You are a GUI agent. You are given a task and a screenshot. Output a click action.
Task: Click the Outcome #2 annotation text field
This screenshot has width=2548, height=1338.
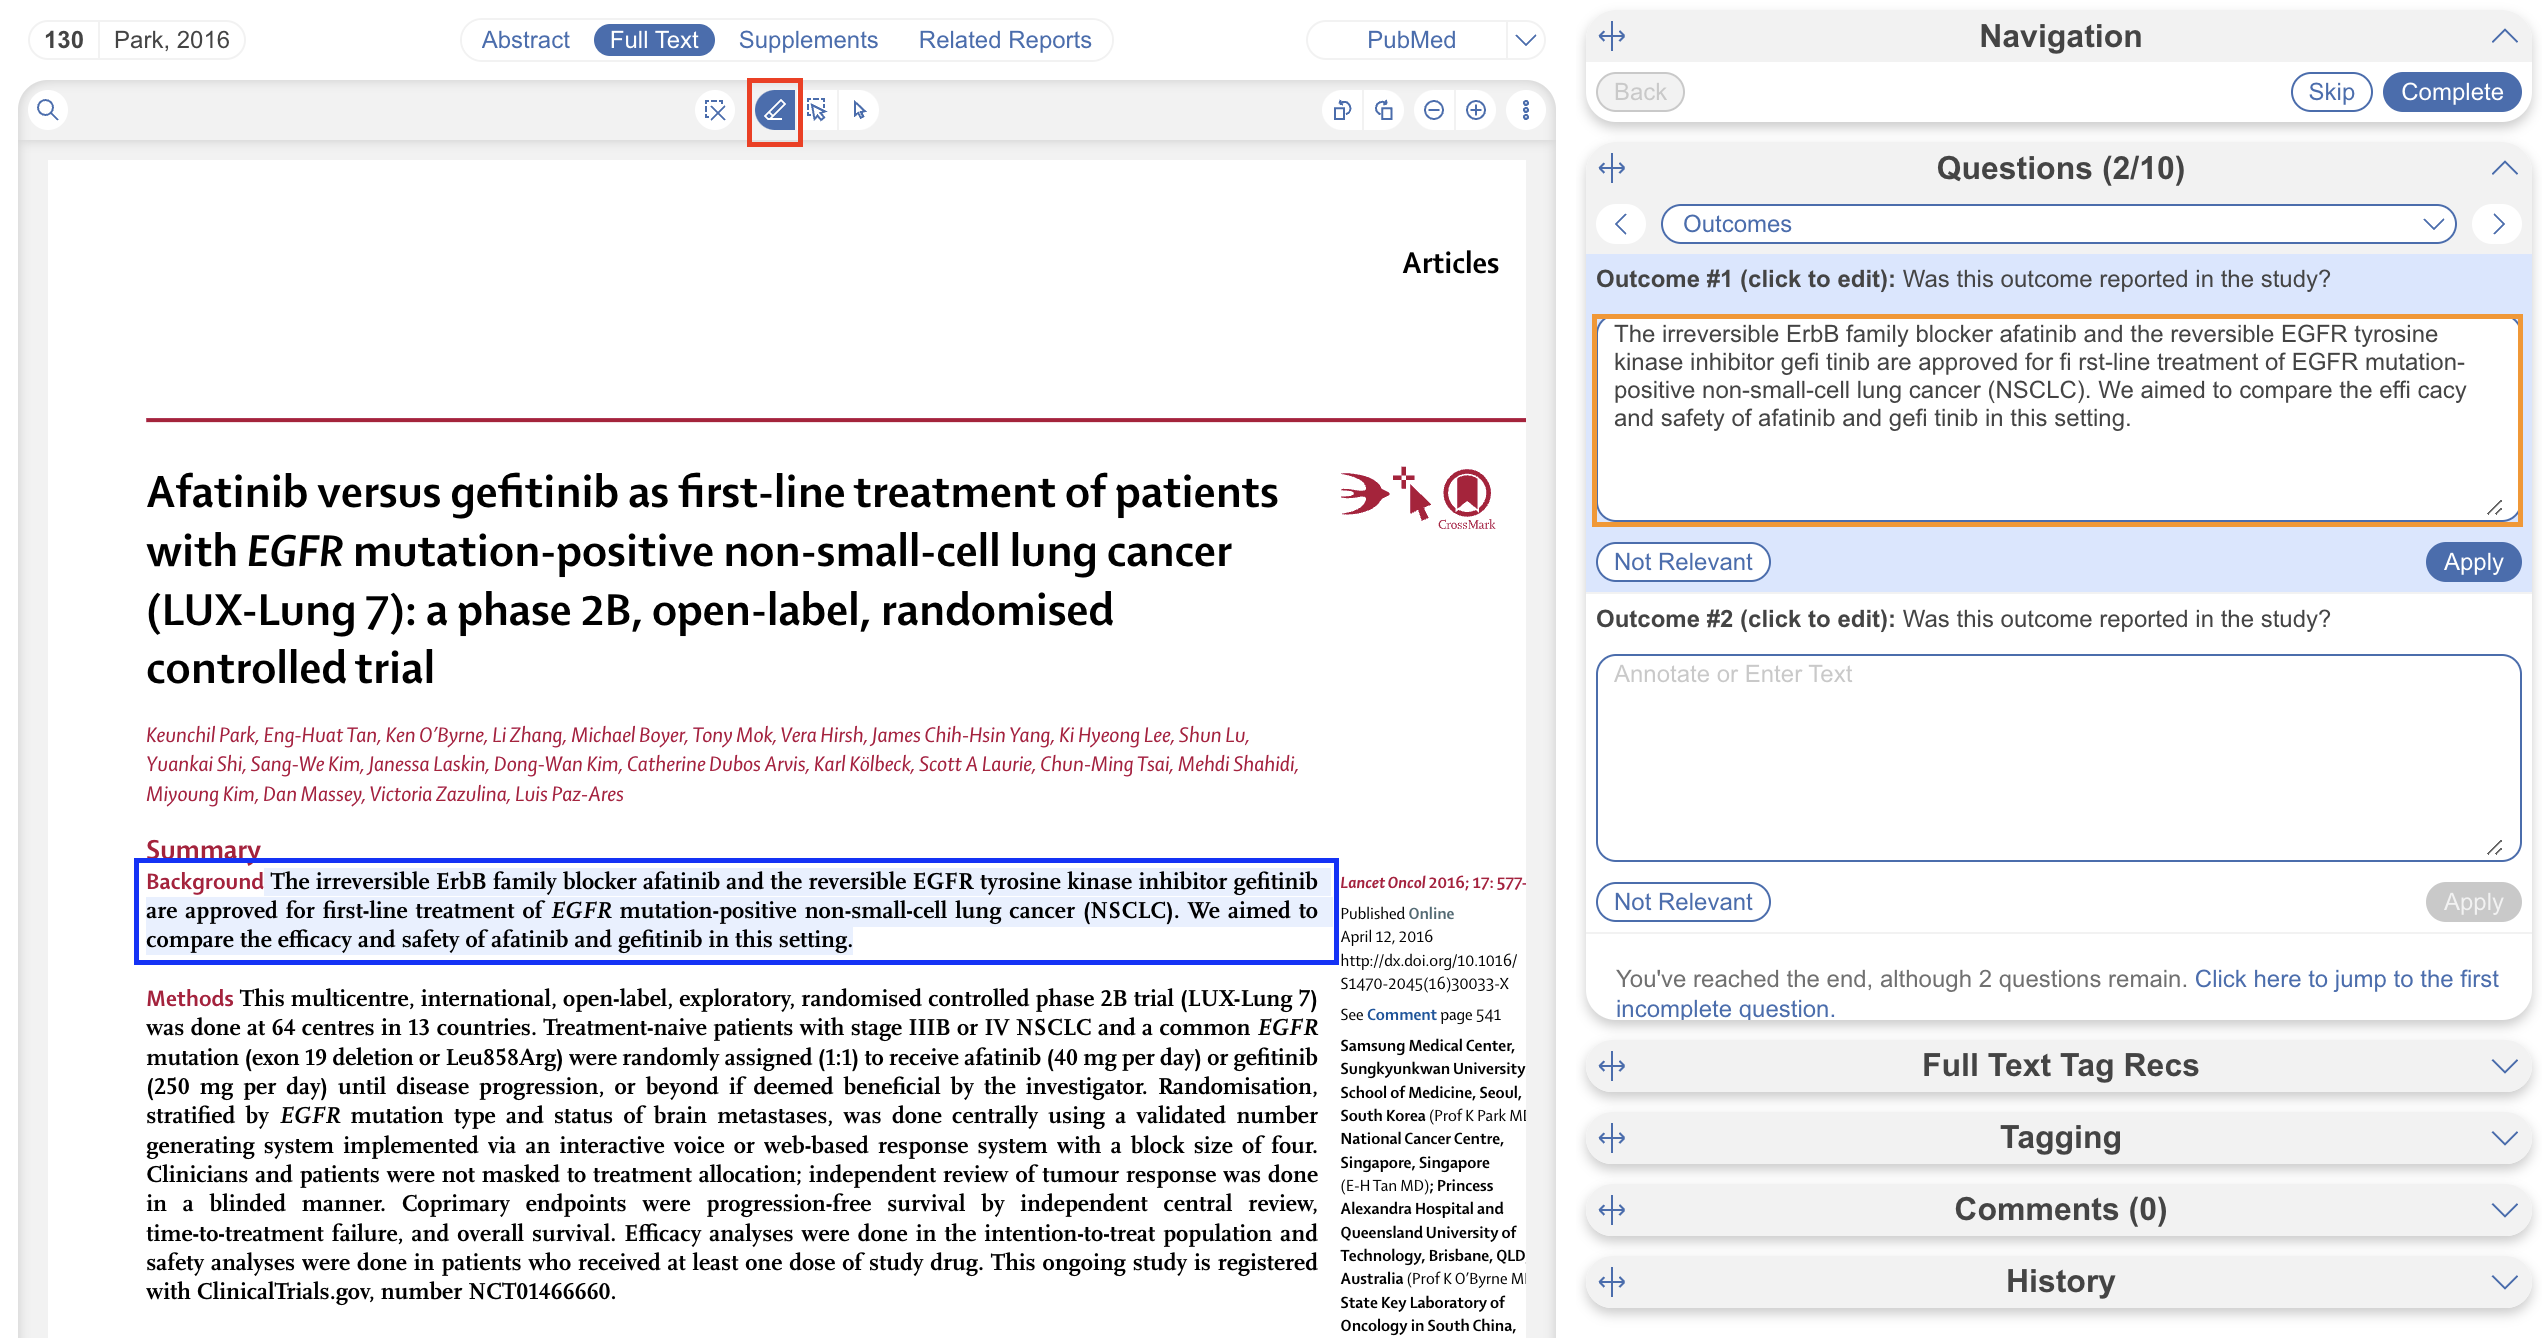pos(2058,757)
